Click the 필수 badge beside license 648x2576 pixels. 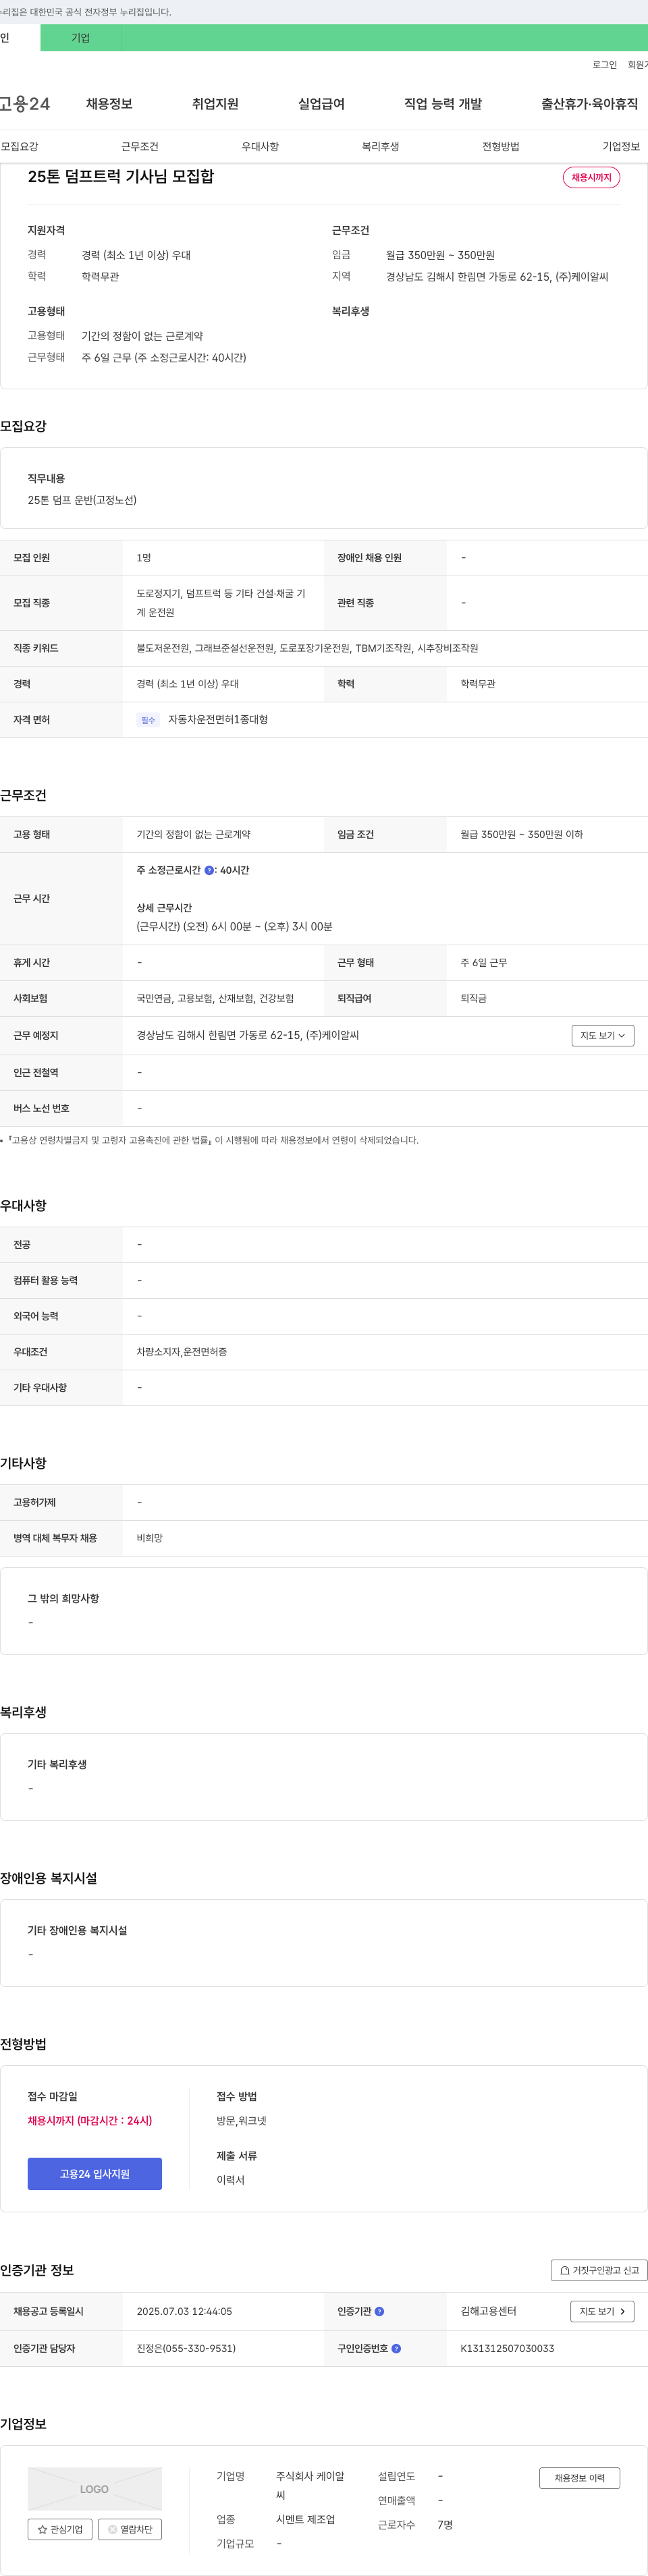pyautogui.click(x=148, y=720)
